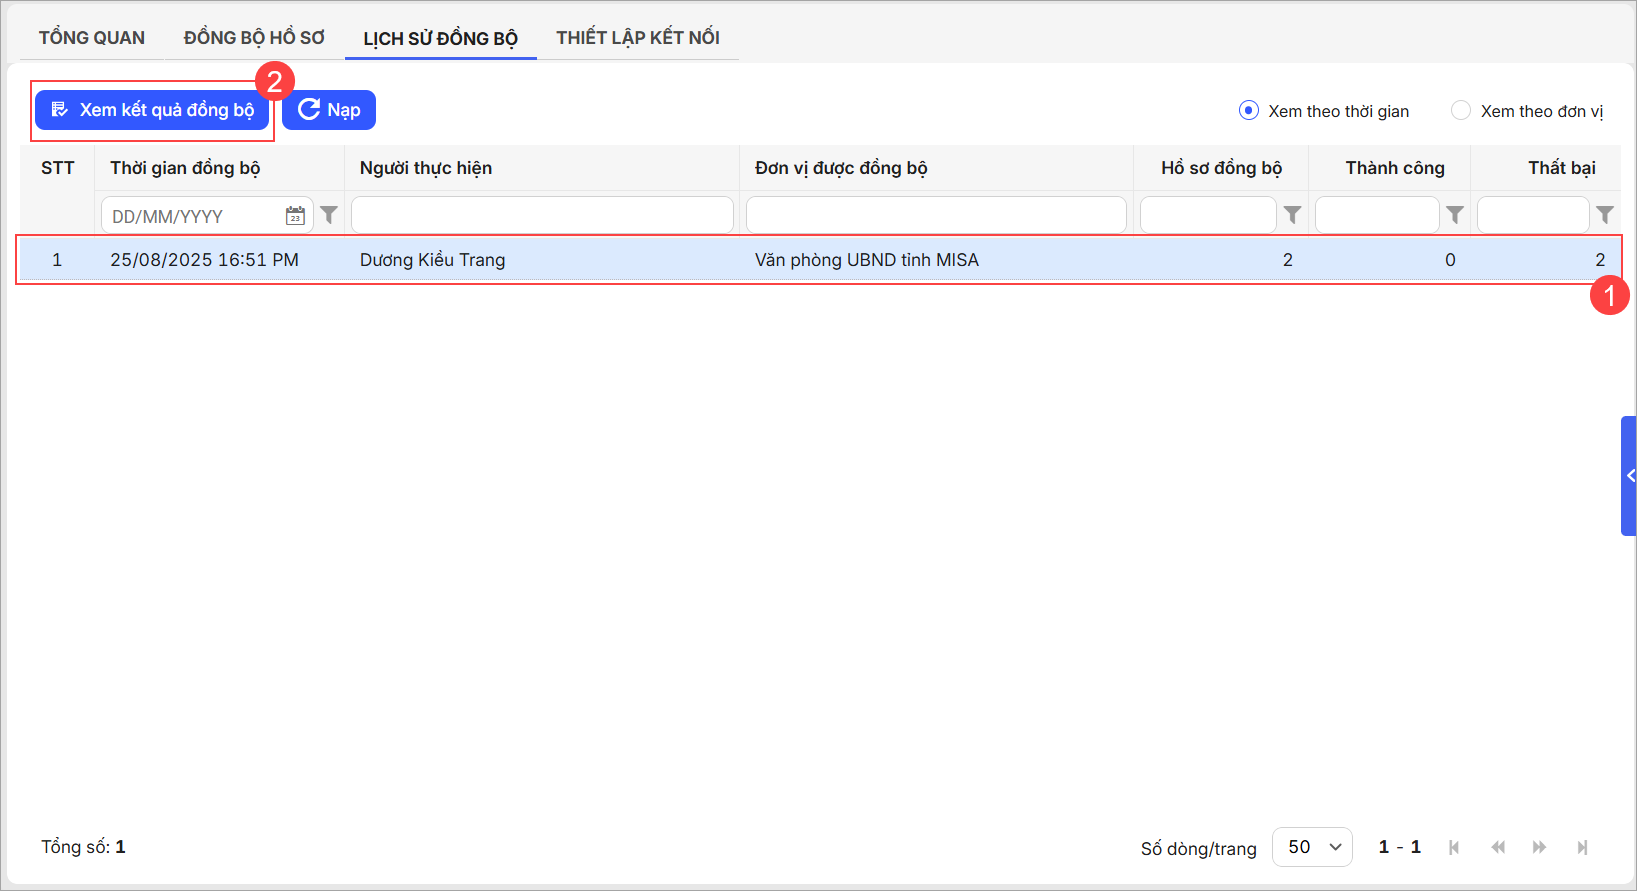Click filter icon for Thành công column
Image resolution: width=1637 pixels, height=891 pixels.
pos(1455,215)
